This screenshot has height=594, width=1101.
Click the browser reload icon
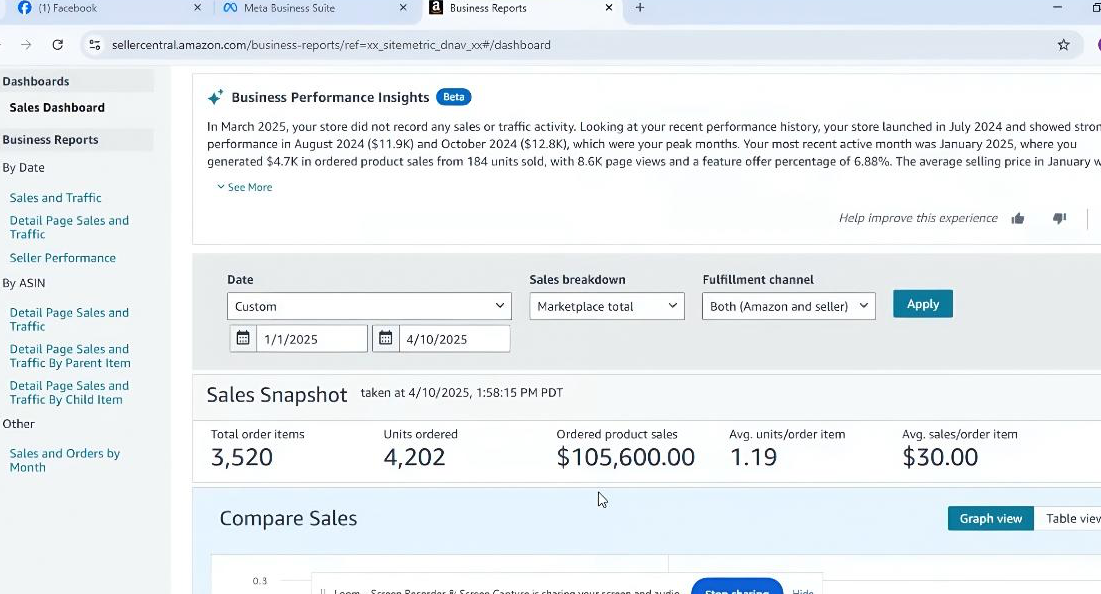(x=58, y=45)
